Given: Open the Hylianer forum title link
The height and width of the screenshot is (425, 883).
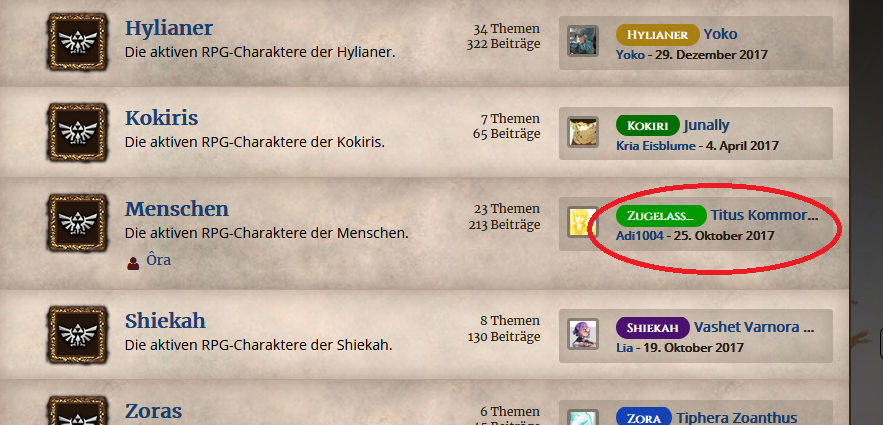Looking at the screenshot, I should (168, 28).
